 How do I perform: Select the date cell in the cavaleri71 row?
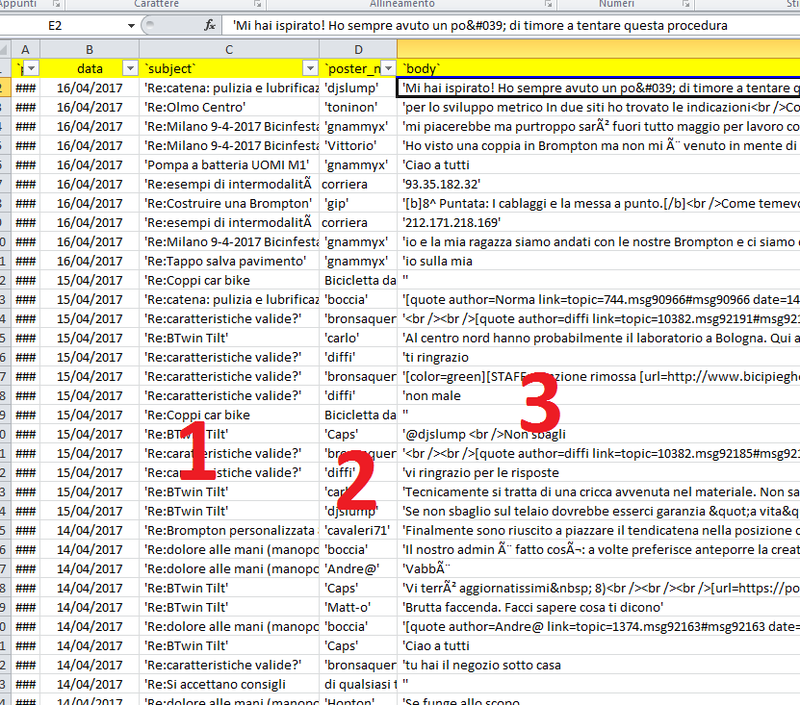click(x=89, y=531)
